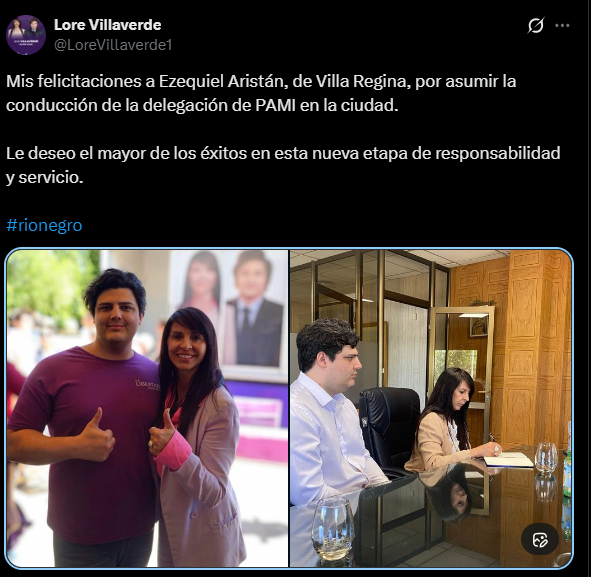Open the three-dot more options menu
The image size is (591, 577).
(562, 26)
